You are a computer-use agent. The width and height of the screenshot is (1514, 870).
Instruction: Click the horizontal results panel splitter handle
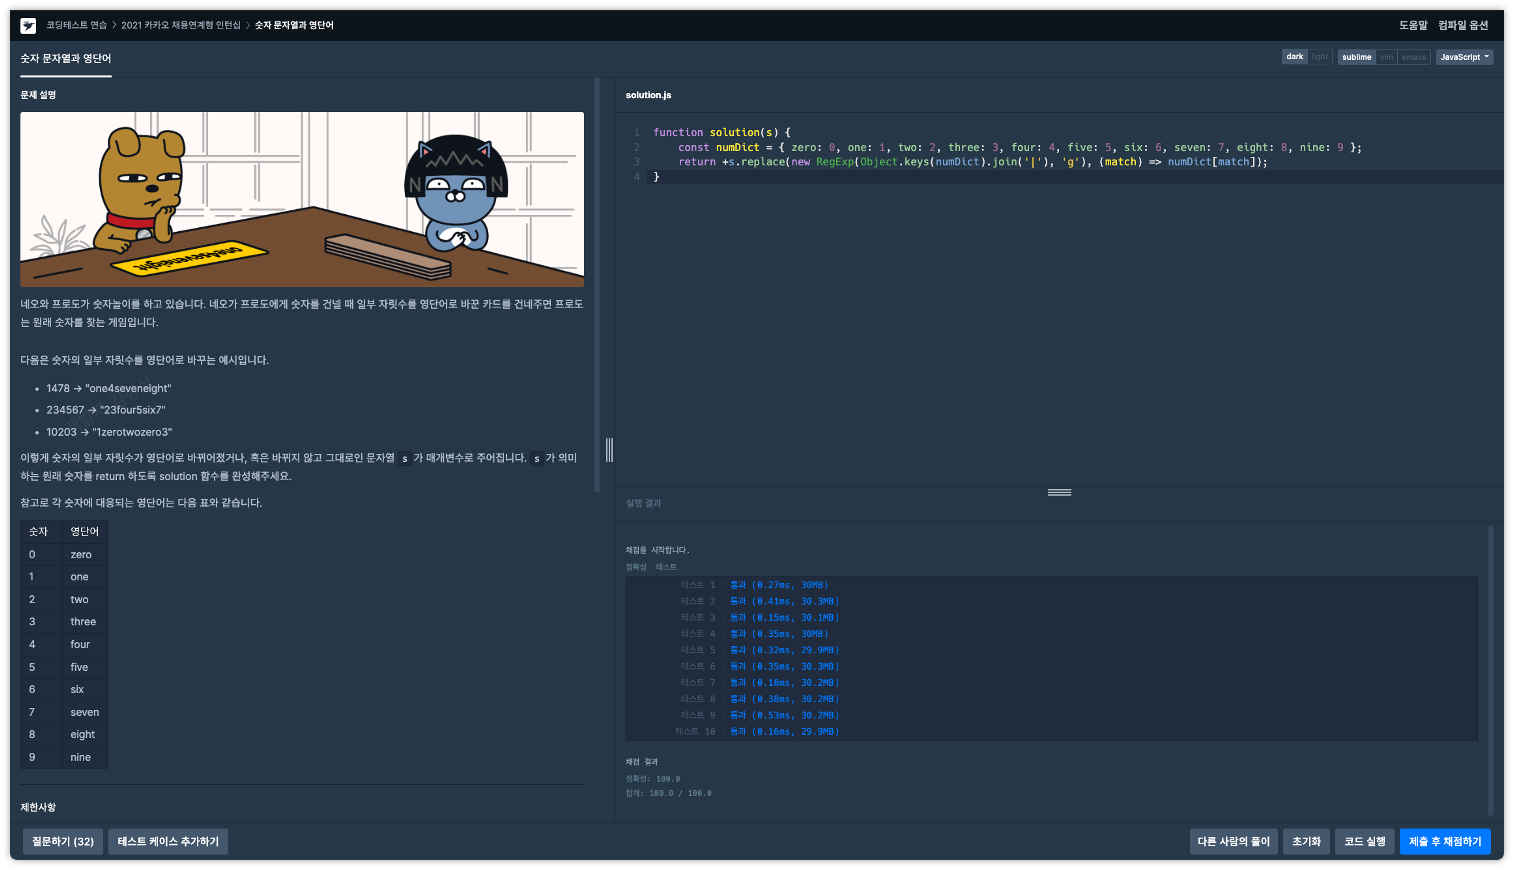(1060, 492)
